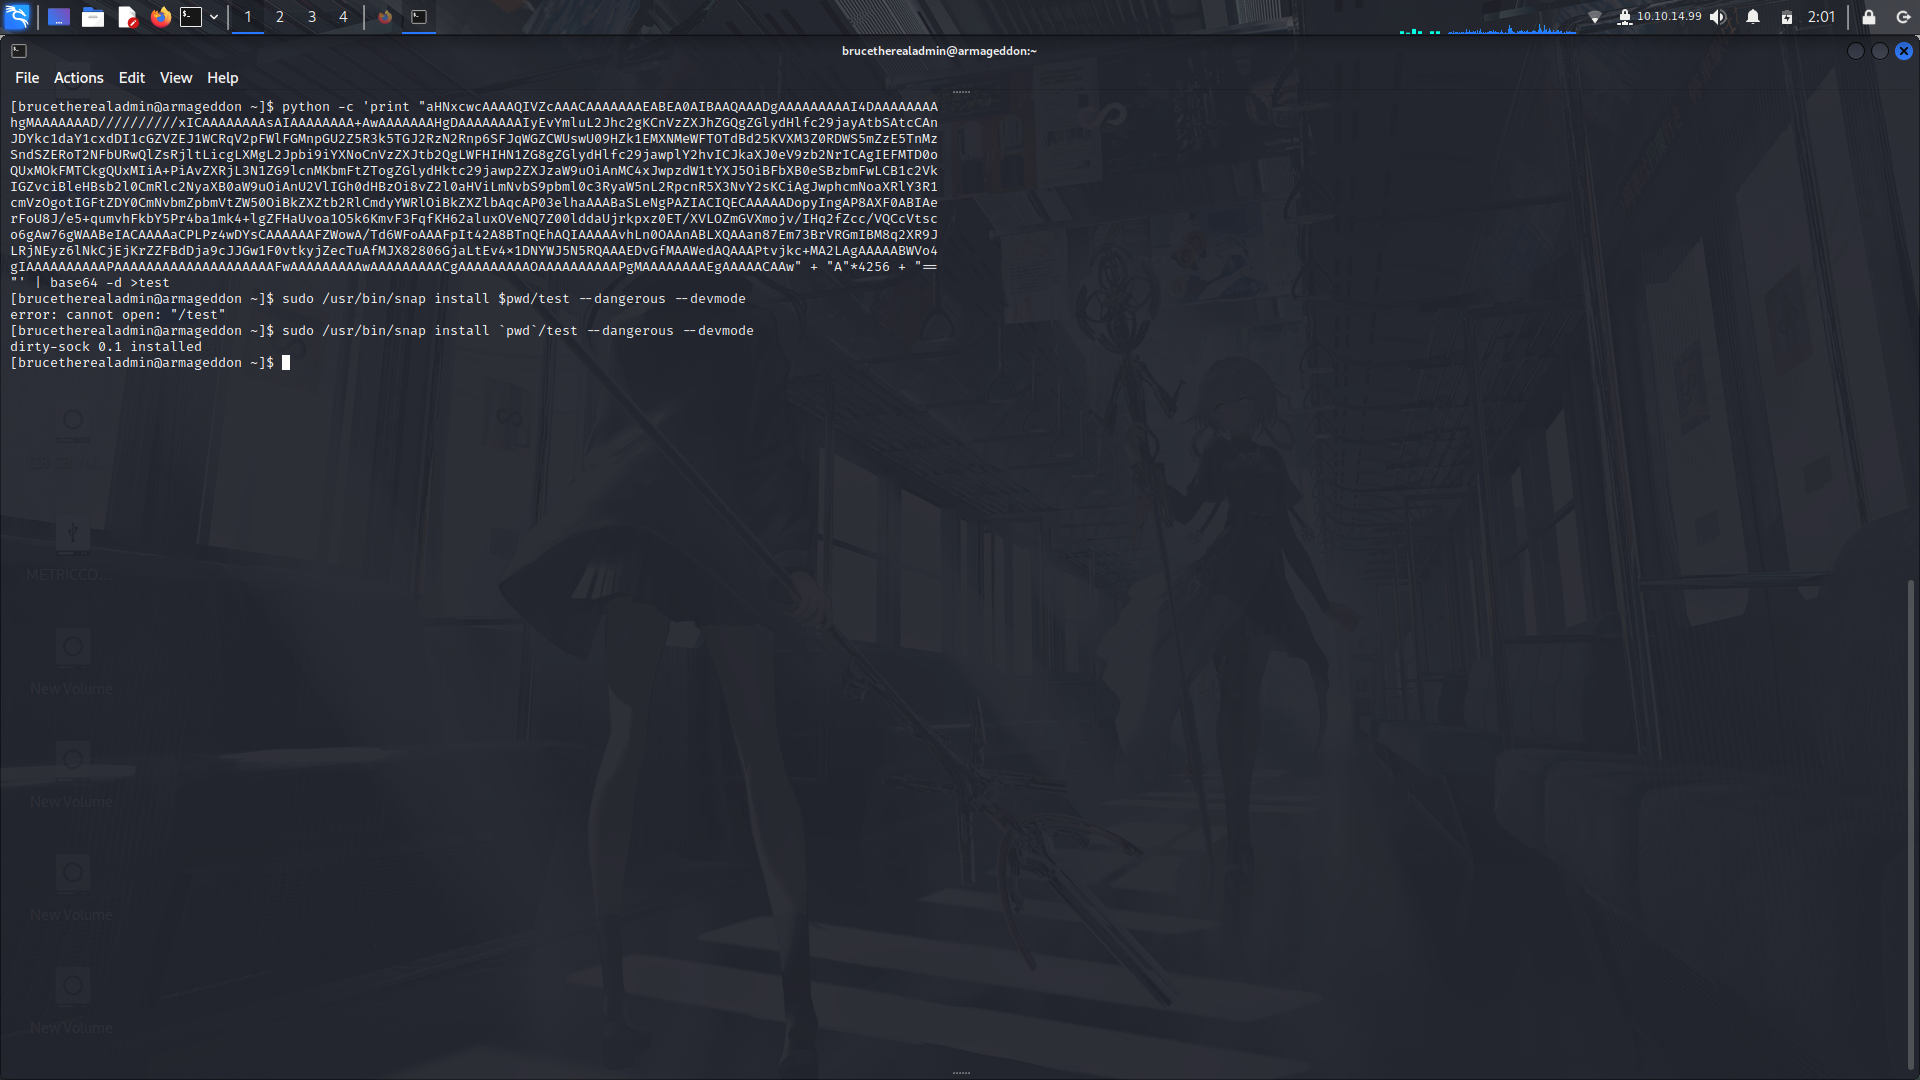
Task: Open the Actions menu in the terminal
Action: 78,77
